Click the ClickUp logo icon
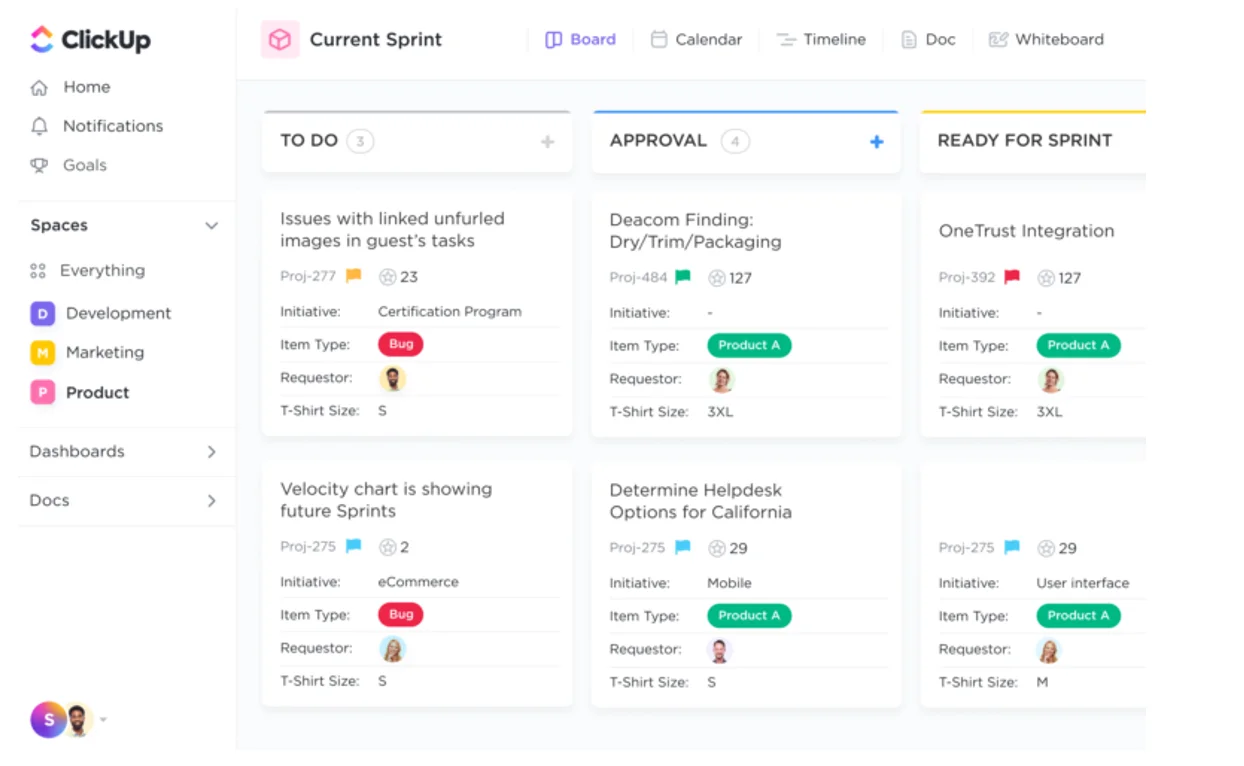 pyautogui.click(x=42, y=40)
